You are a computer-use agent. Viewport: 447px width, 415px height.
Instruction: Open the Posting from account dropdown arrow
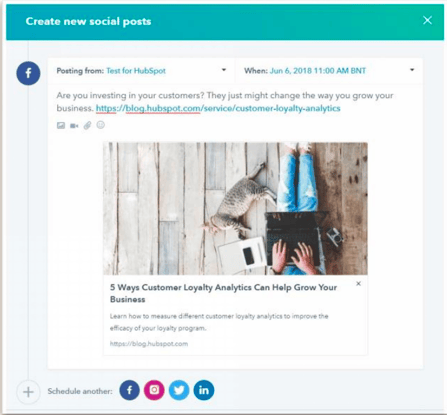(x=224, y=70)
